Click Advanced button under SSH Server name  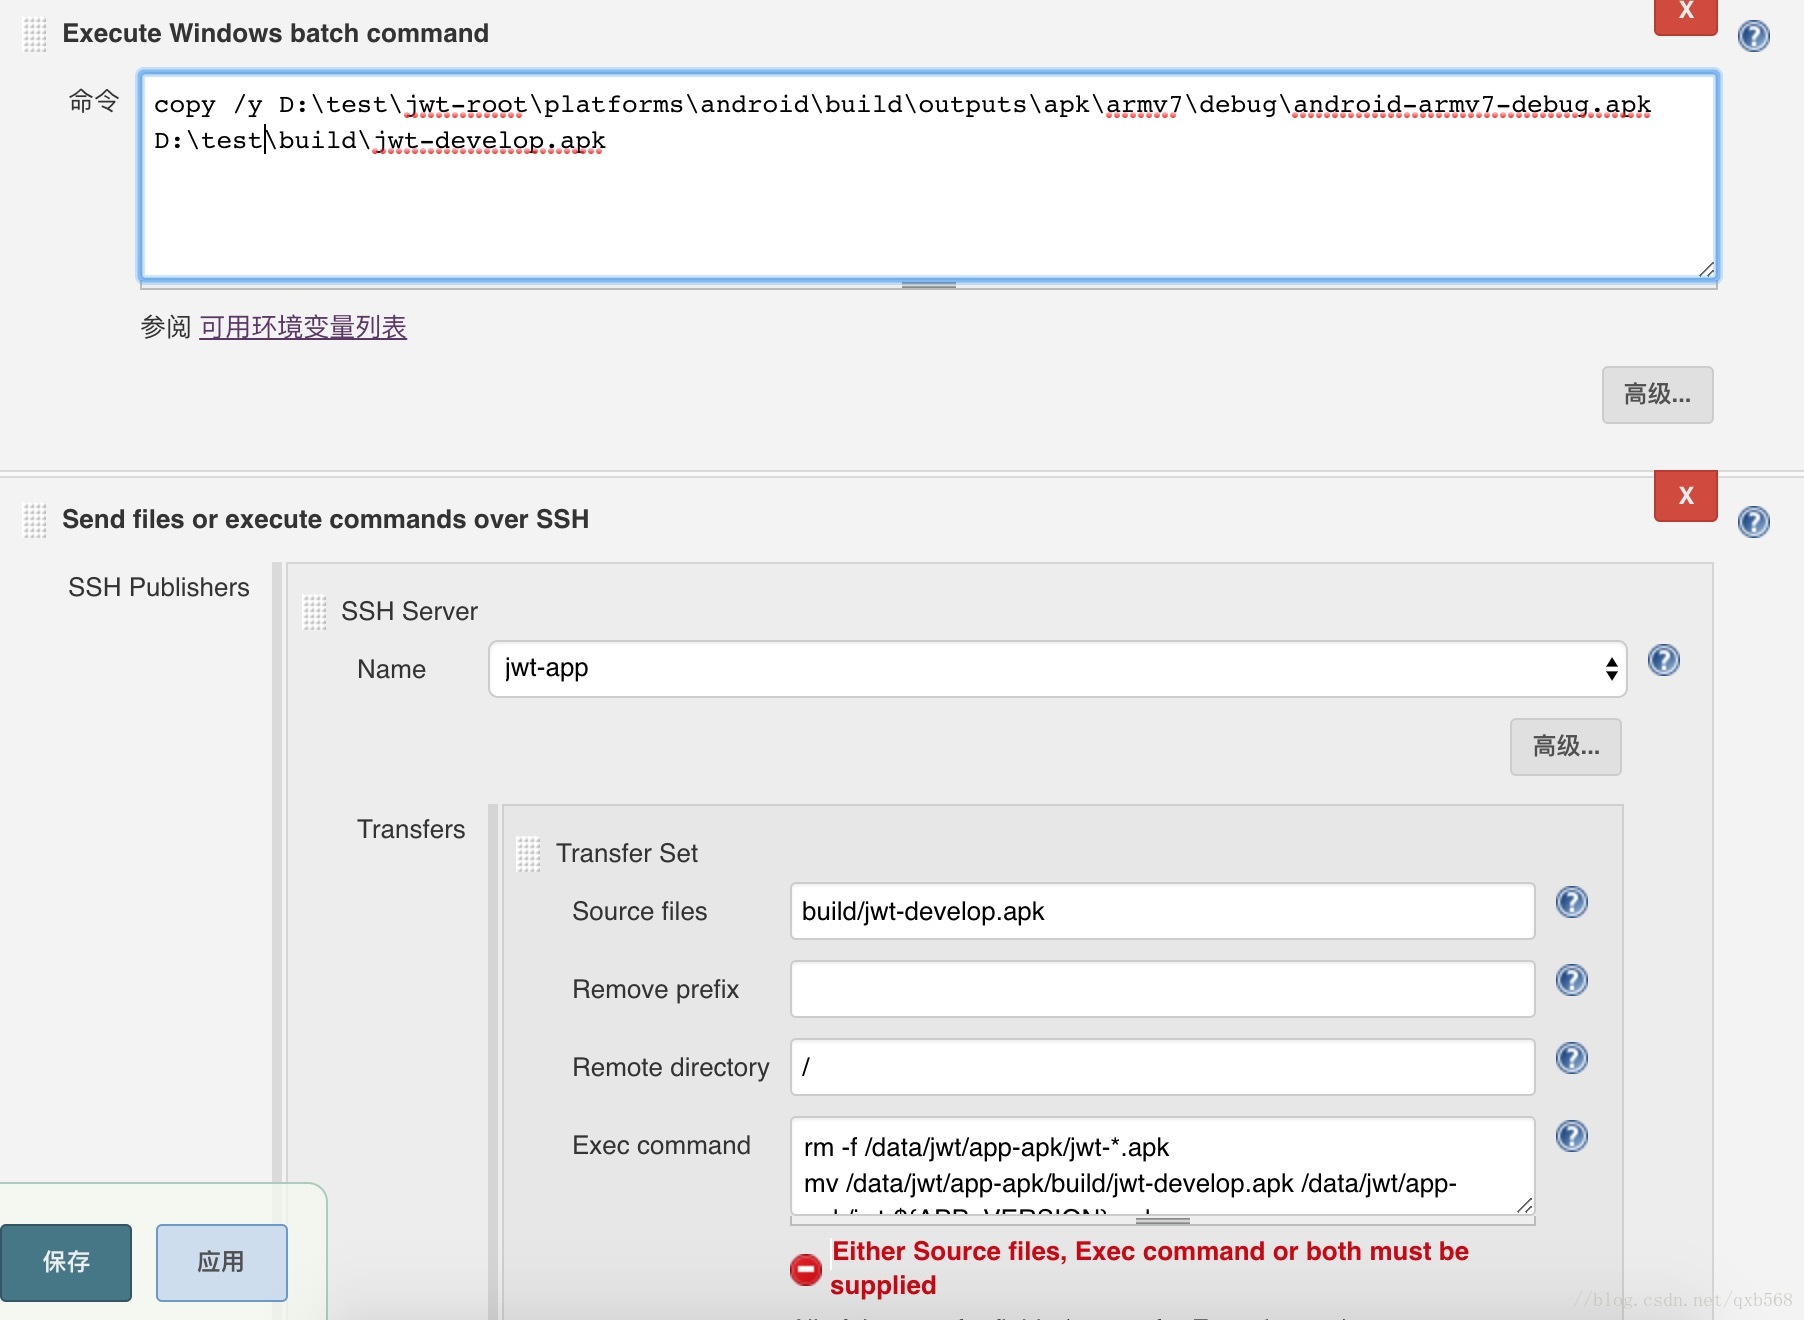1565,747
